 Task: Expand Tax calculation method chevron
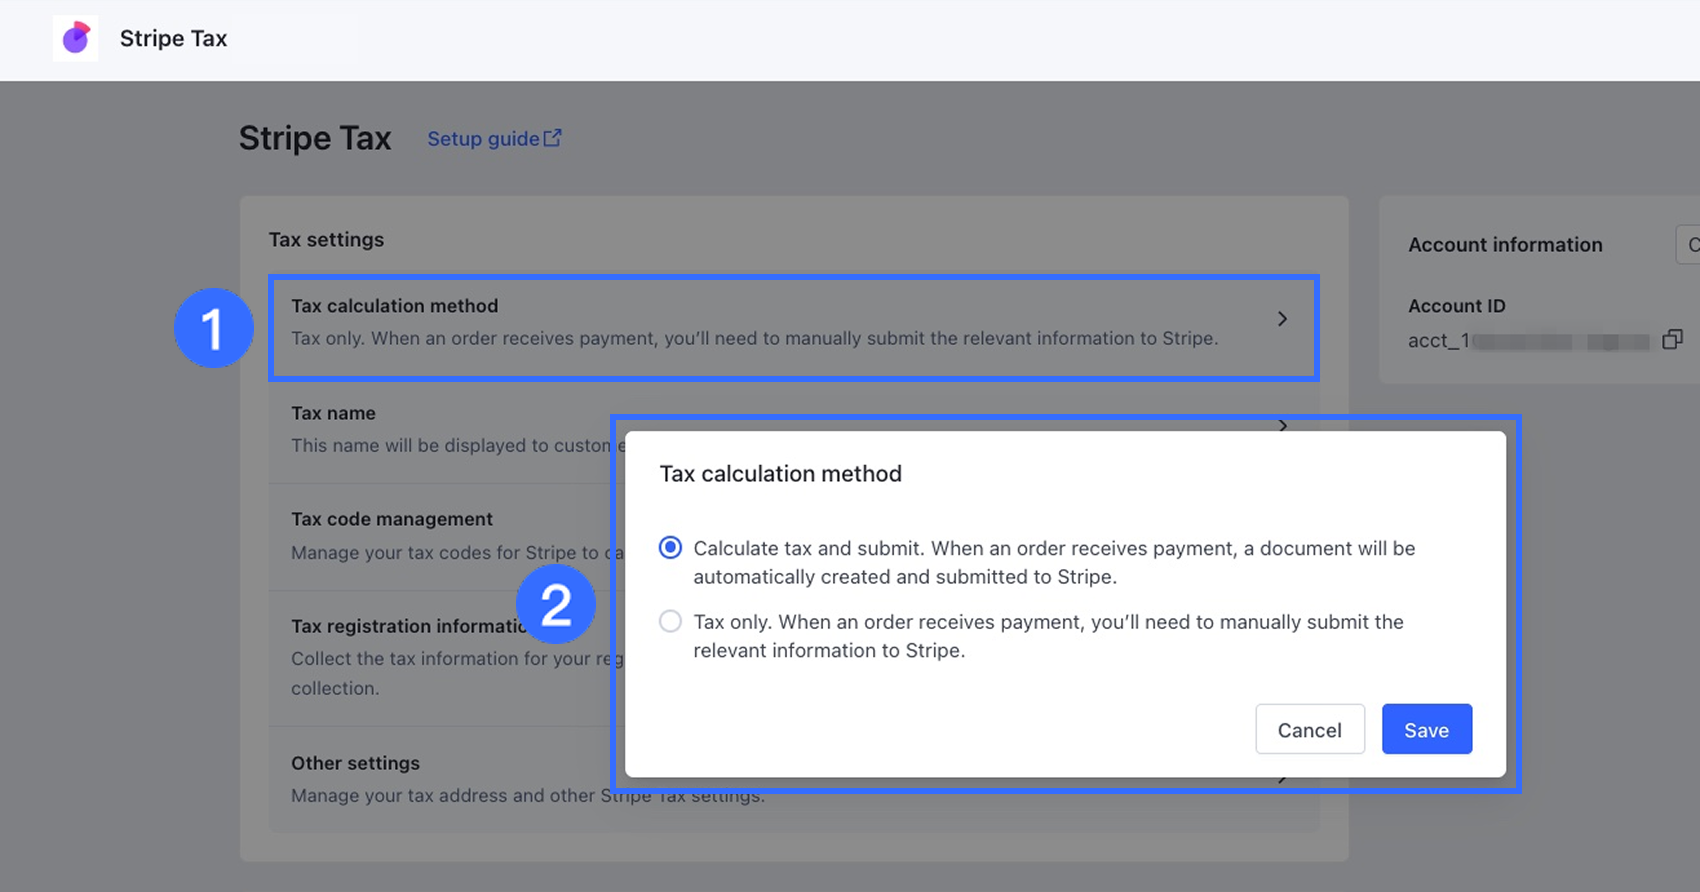(1282, 319)
